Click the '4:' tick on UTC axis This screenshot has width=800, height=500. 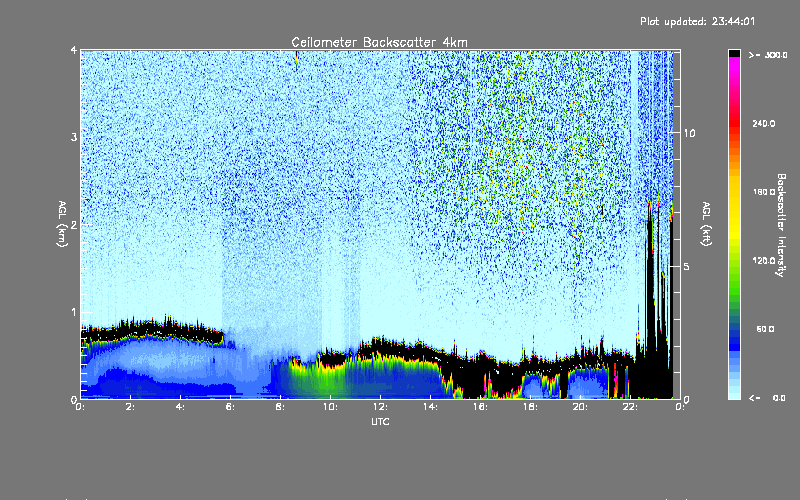click(181, 407)
